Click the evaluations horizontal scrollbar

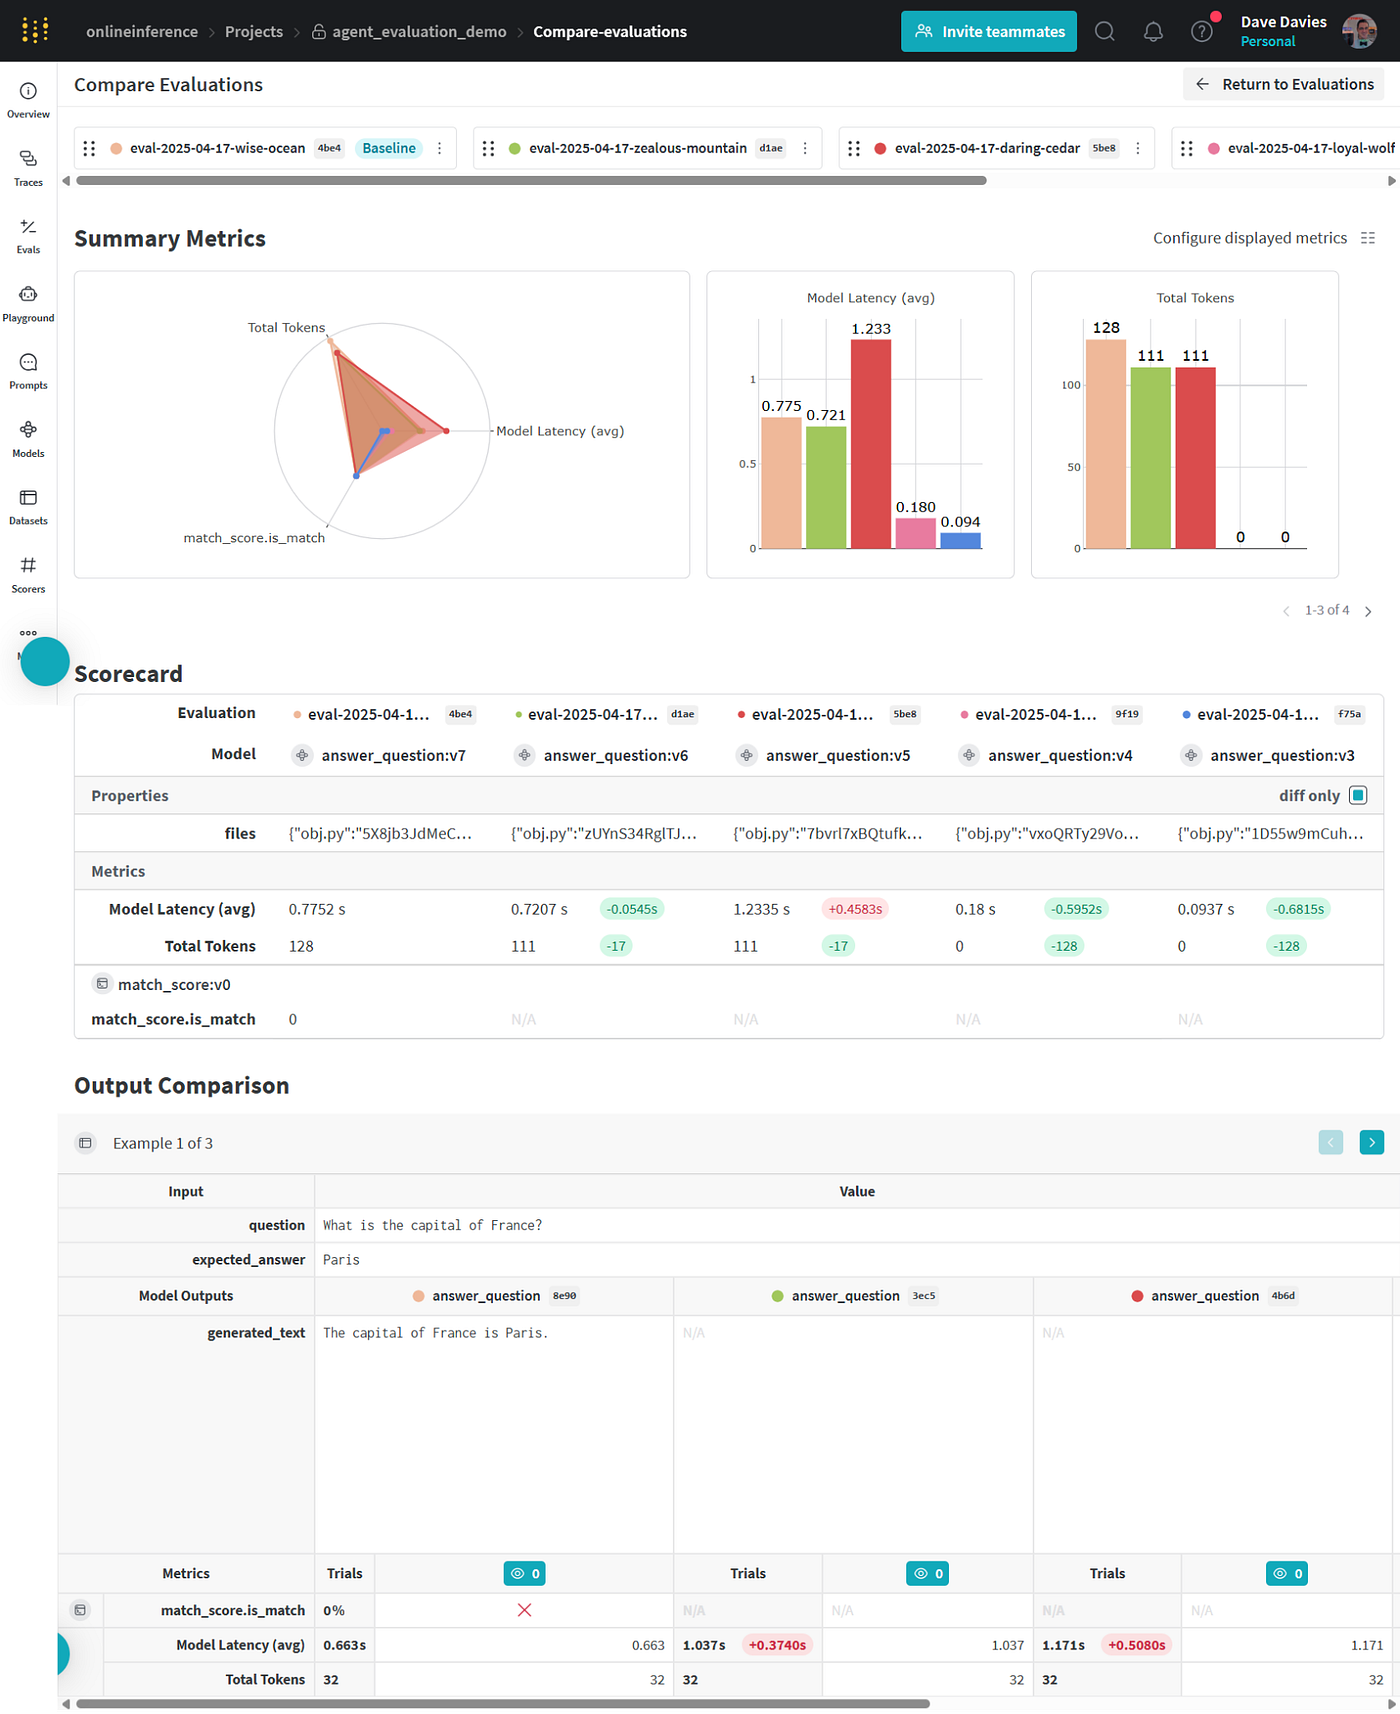[531, 181]
